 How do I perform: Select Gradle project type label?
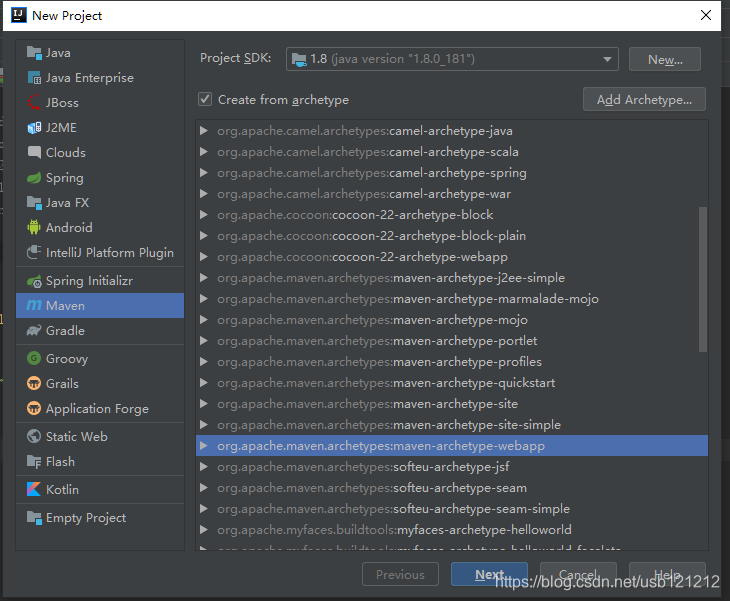[65, 331]
